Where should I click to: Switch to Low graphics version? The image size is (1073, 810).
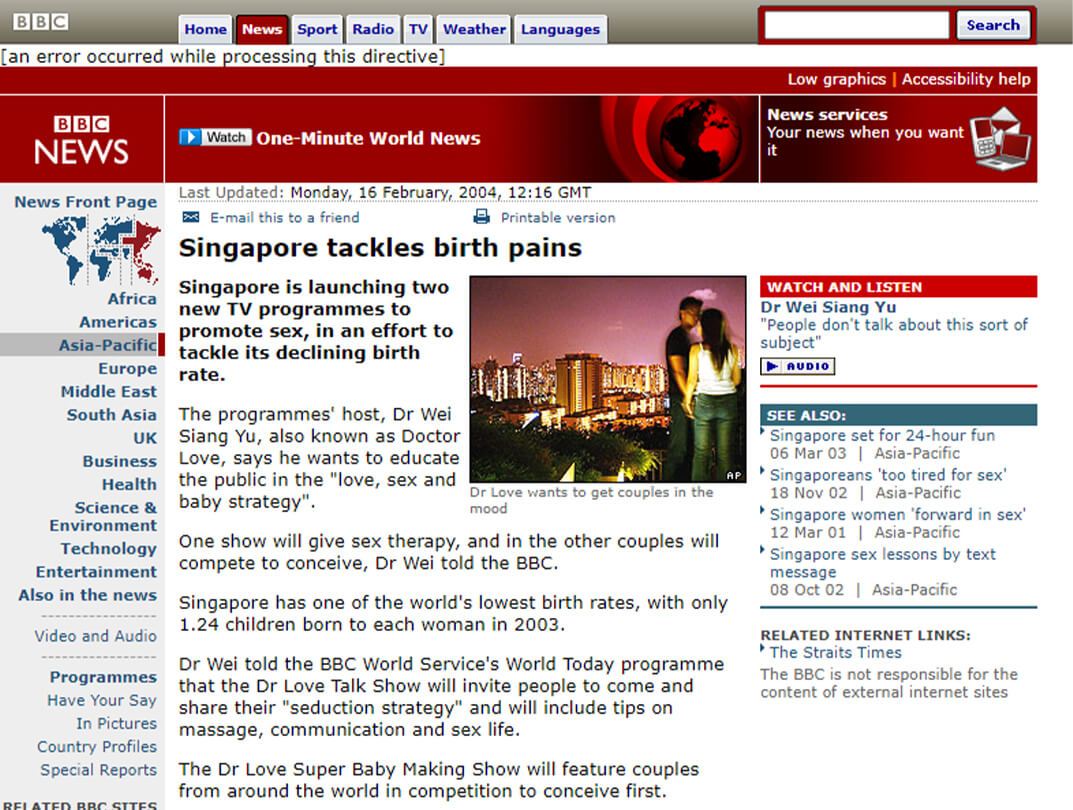tap(836, 79)
